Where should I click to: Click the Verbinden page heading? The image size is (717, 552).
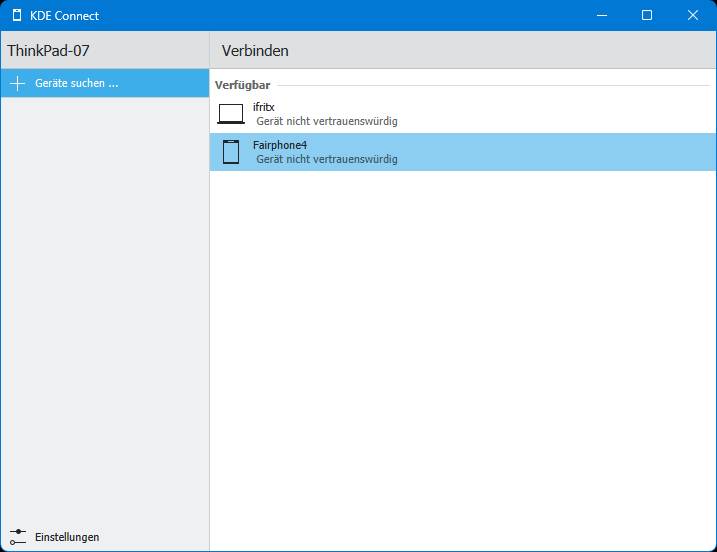pyautogui.click(x=255, y=50)
